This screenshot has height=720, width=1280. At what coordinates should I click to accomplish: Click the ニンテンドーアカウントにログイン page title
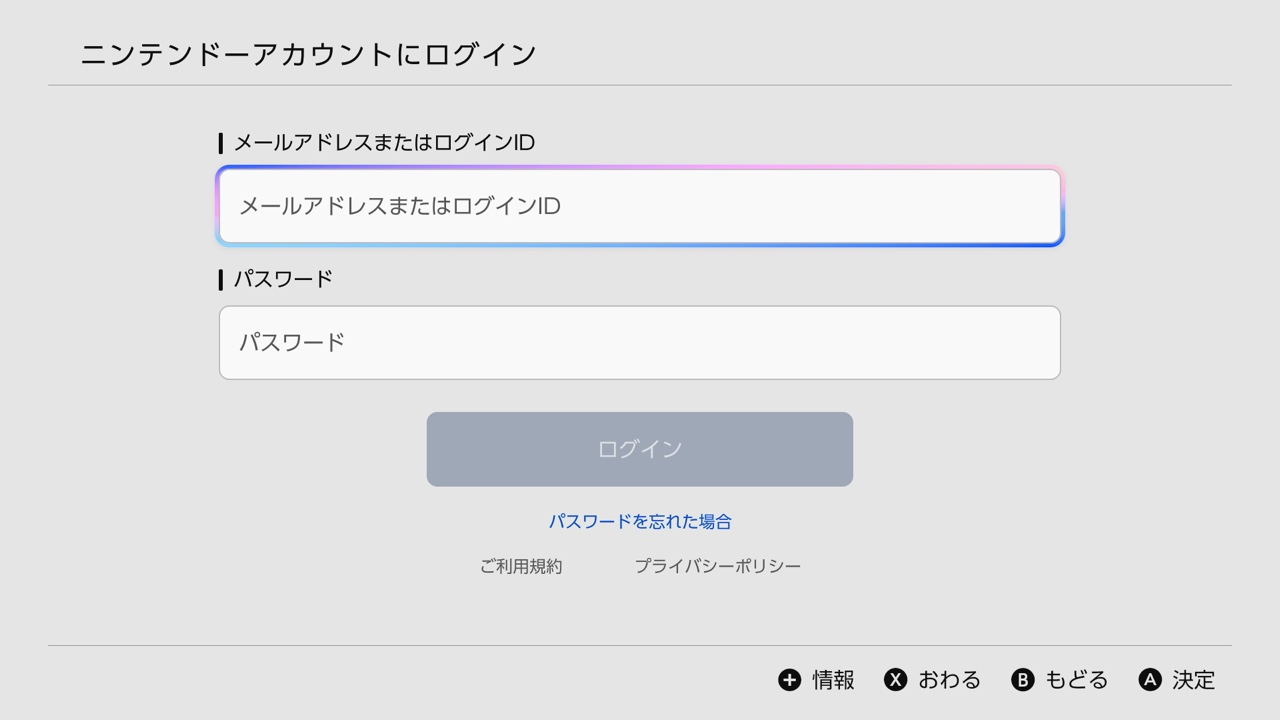tap(309, 54)
